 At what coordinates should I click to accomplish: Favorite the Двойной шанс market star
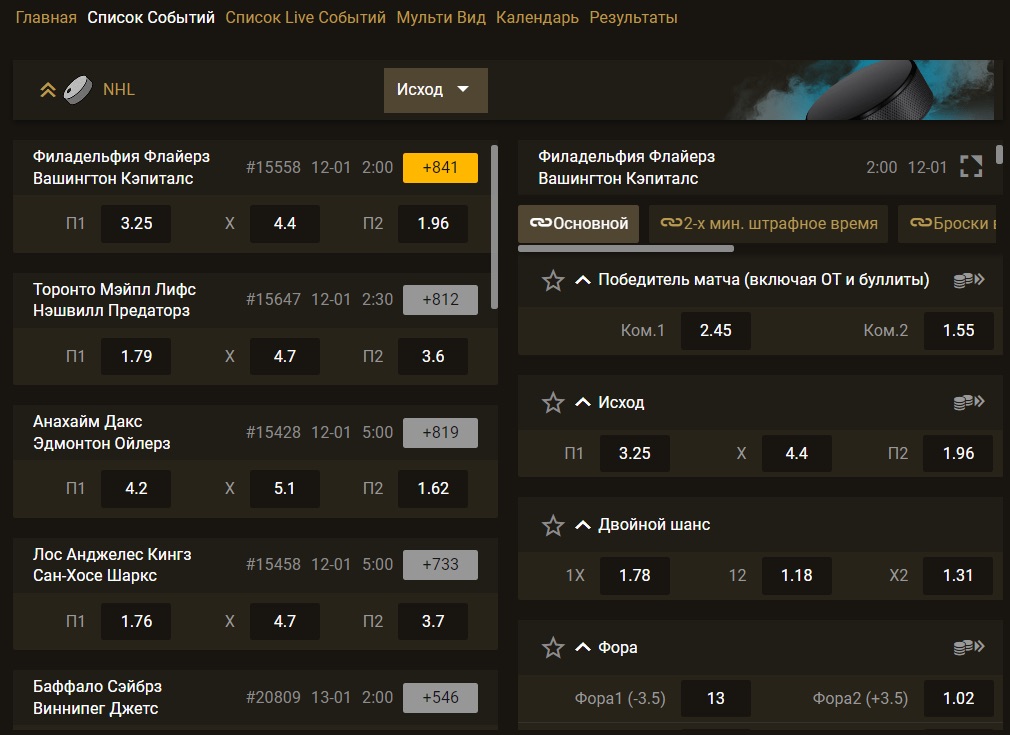[553, 525]
